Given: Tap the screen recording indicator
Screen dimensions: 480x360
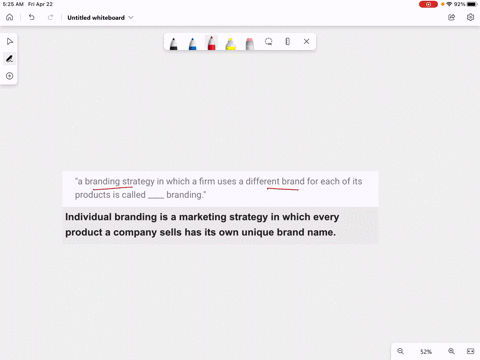Looking at the screenshot, I should [428, 4].
